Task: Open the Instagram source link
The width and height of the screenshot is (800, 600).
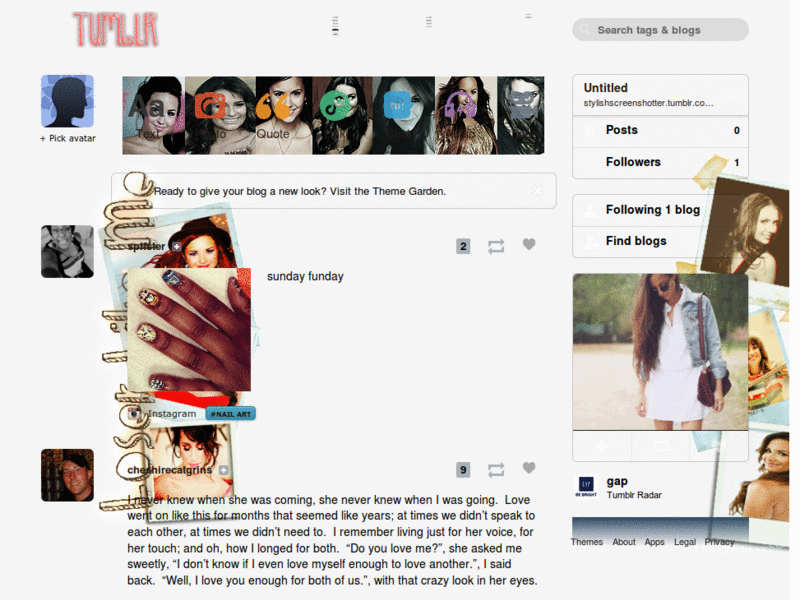Action: 172,414
